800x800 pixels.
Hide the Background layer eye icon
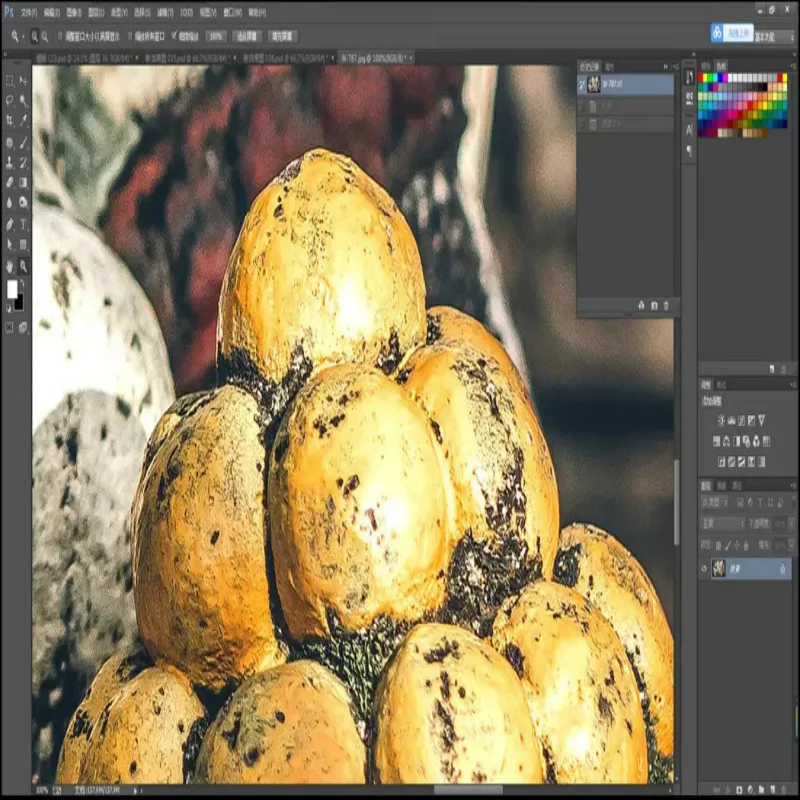[705, 568]
